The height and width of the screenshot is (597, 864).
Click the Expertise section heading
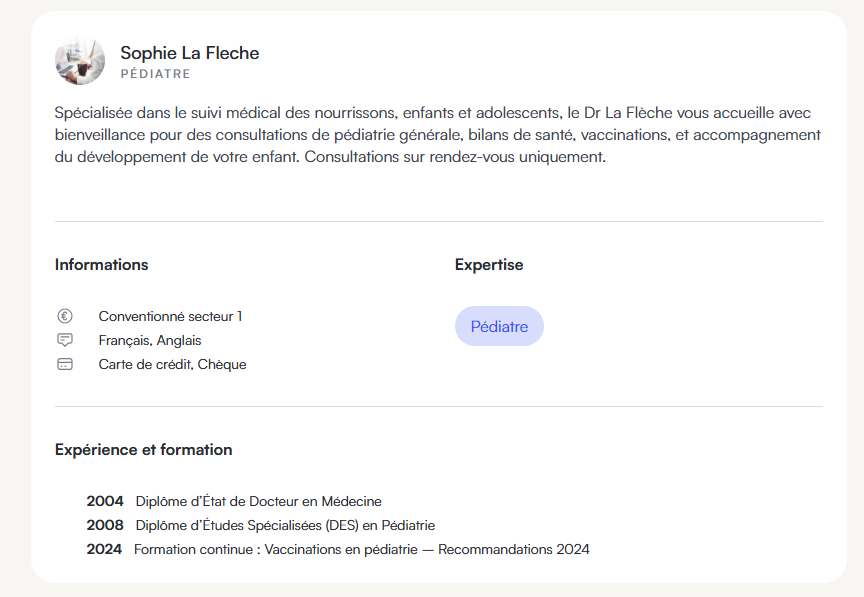point(489,265)
